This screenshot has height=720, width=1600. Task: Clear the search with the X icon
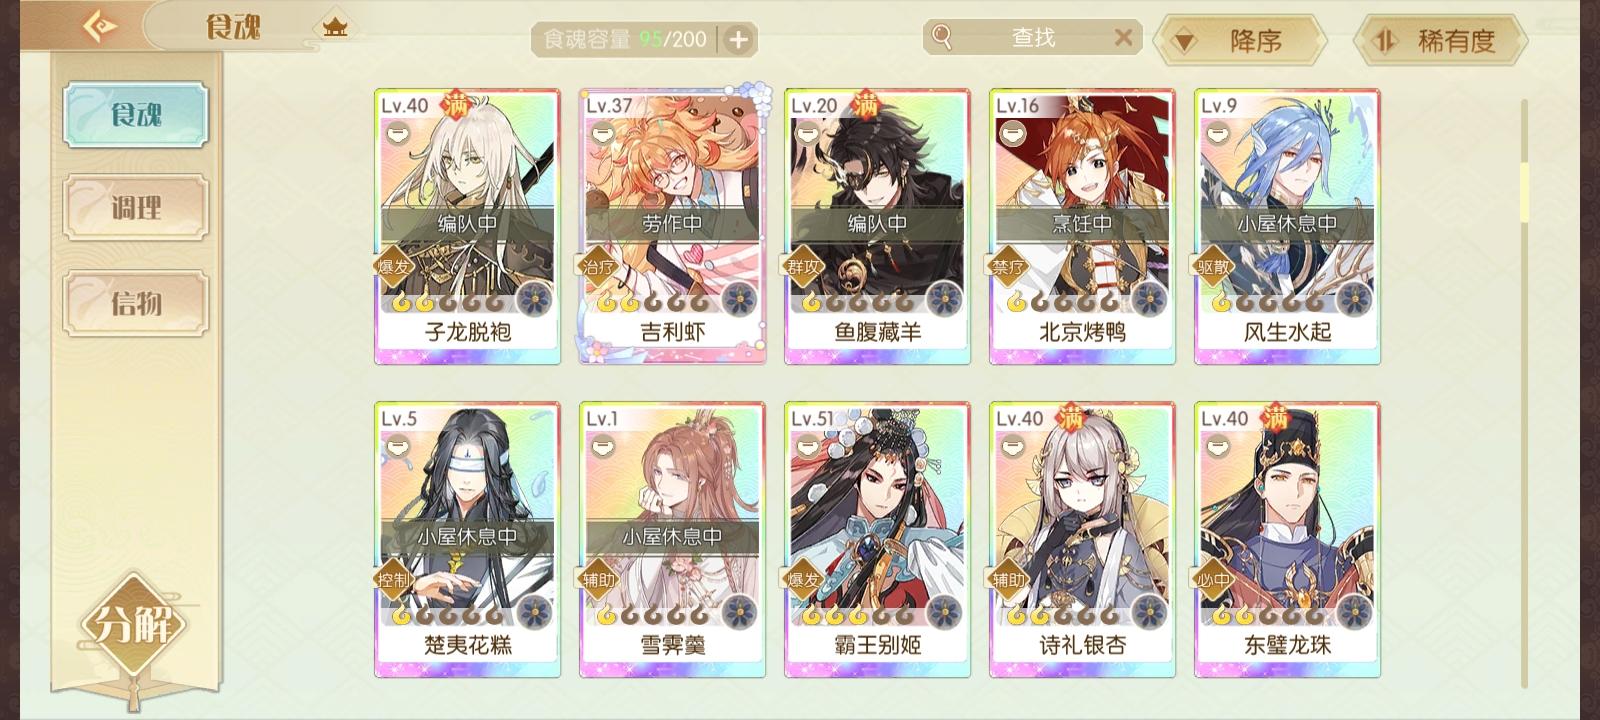(x=1123, y=37)
